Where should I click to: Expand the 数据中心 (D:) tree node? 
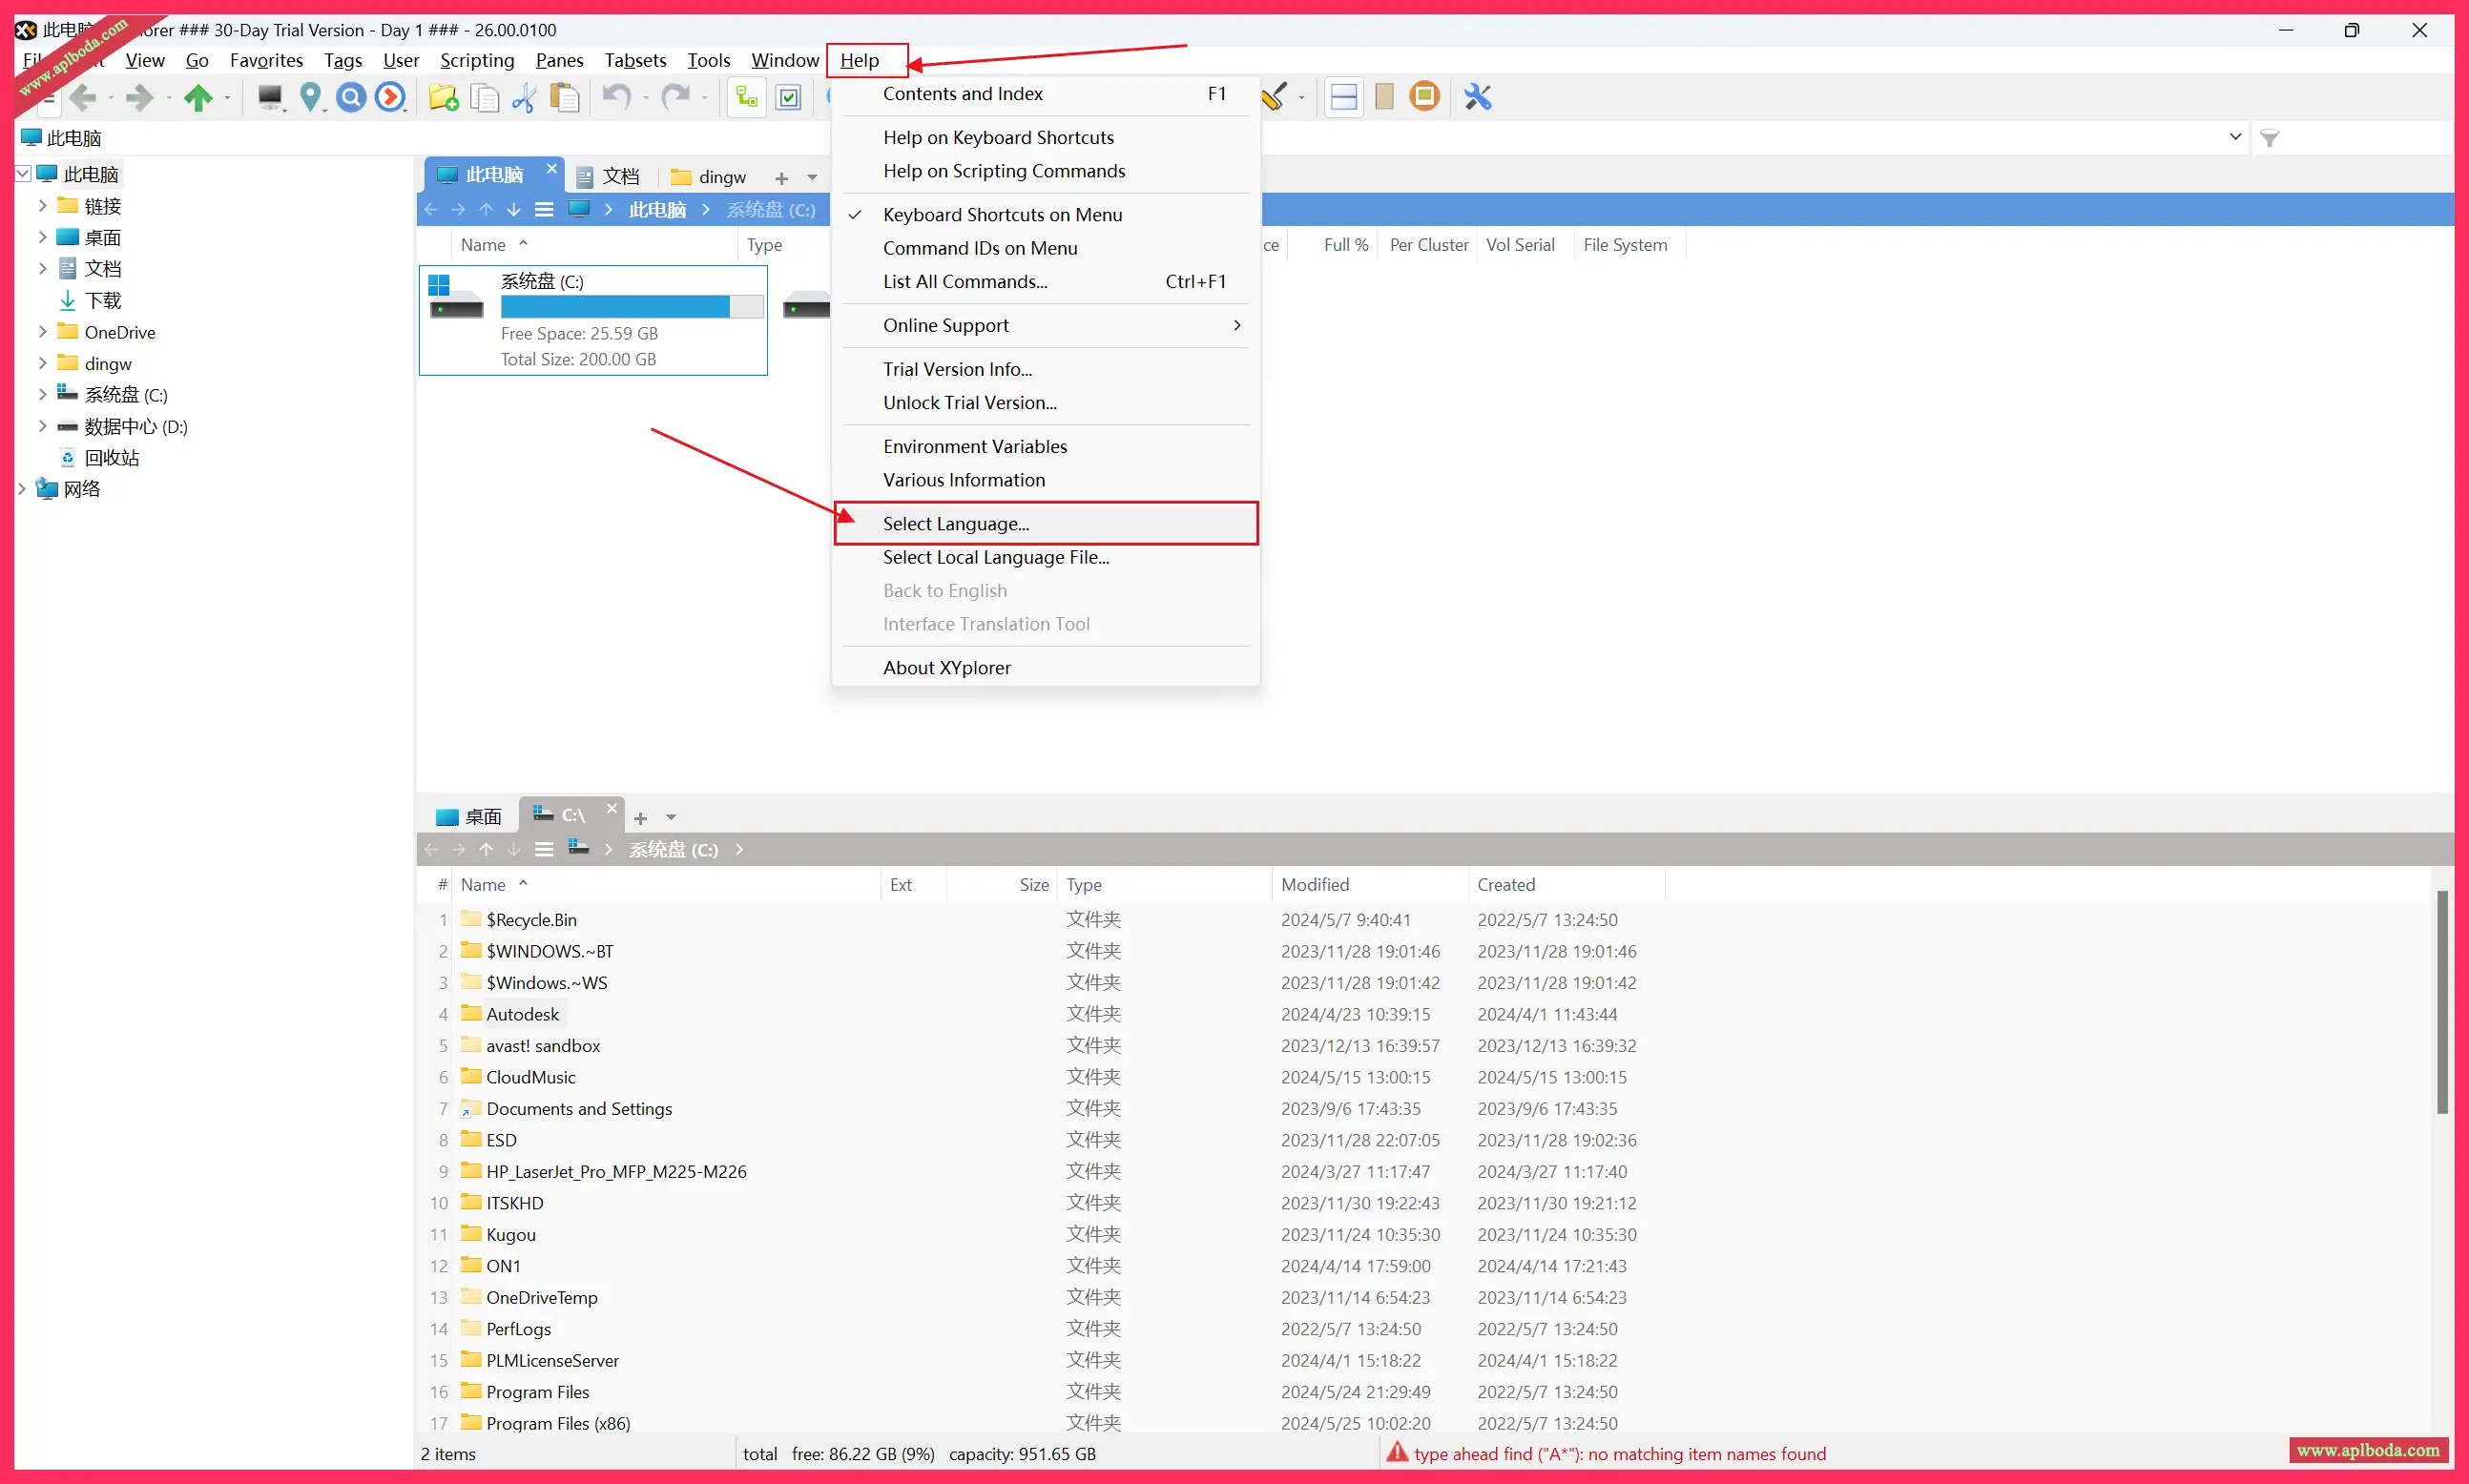click(x=42, y=427)
